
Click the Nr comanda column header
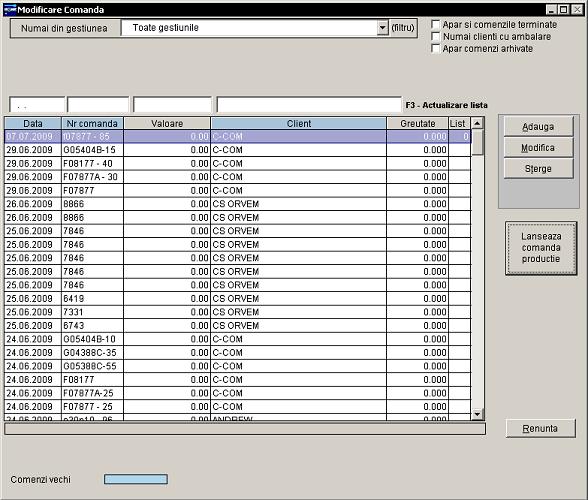pyautogui.click(x=92, y=123)
